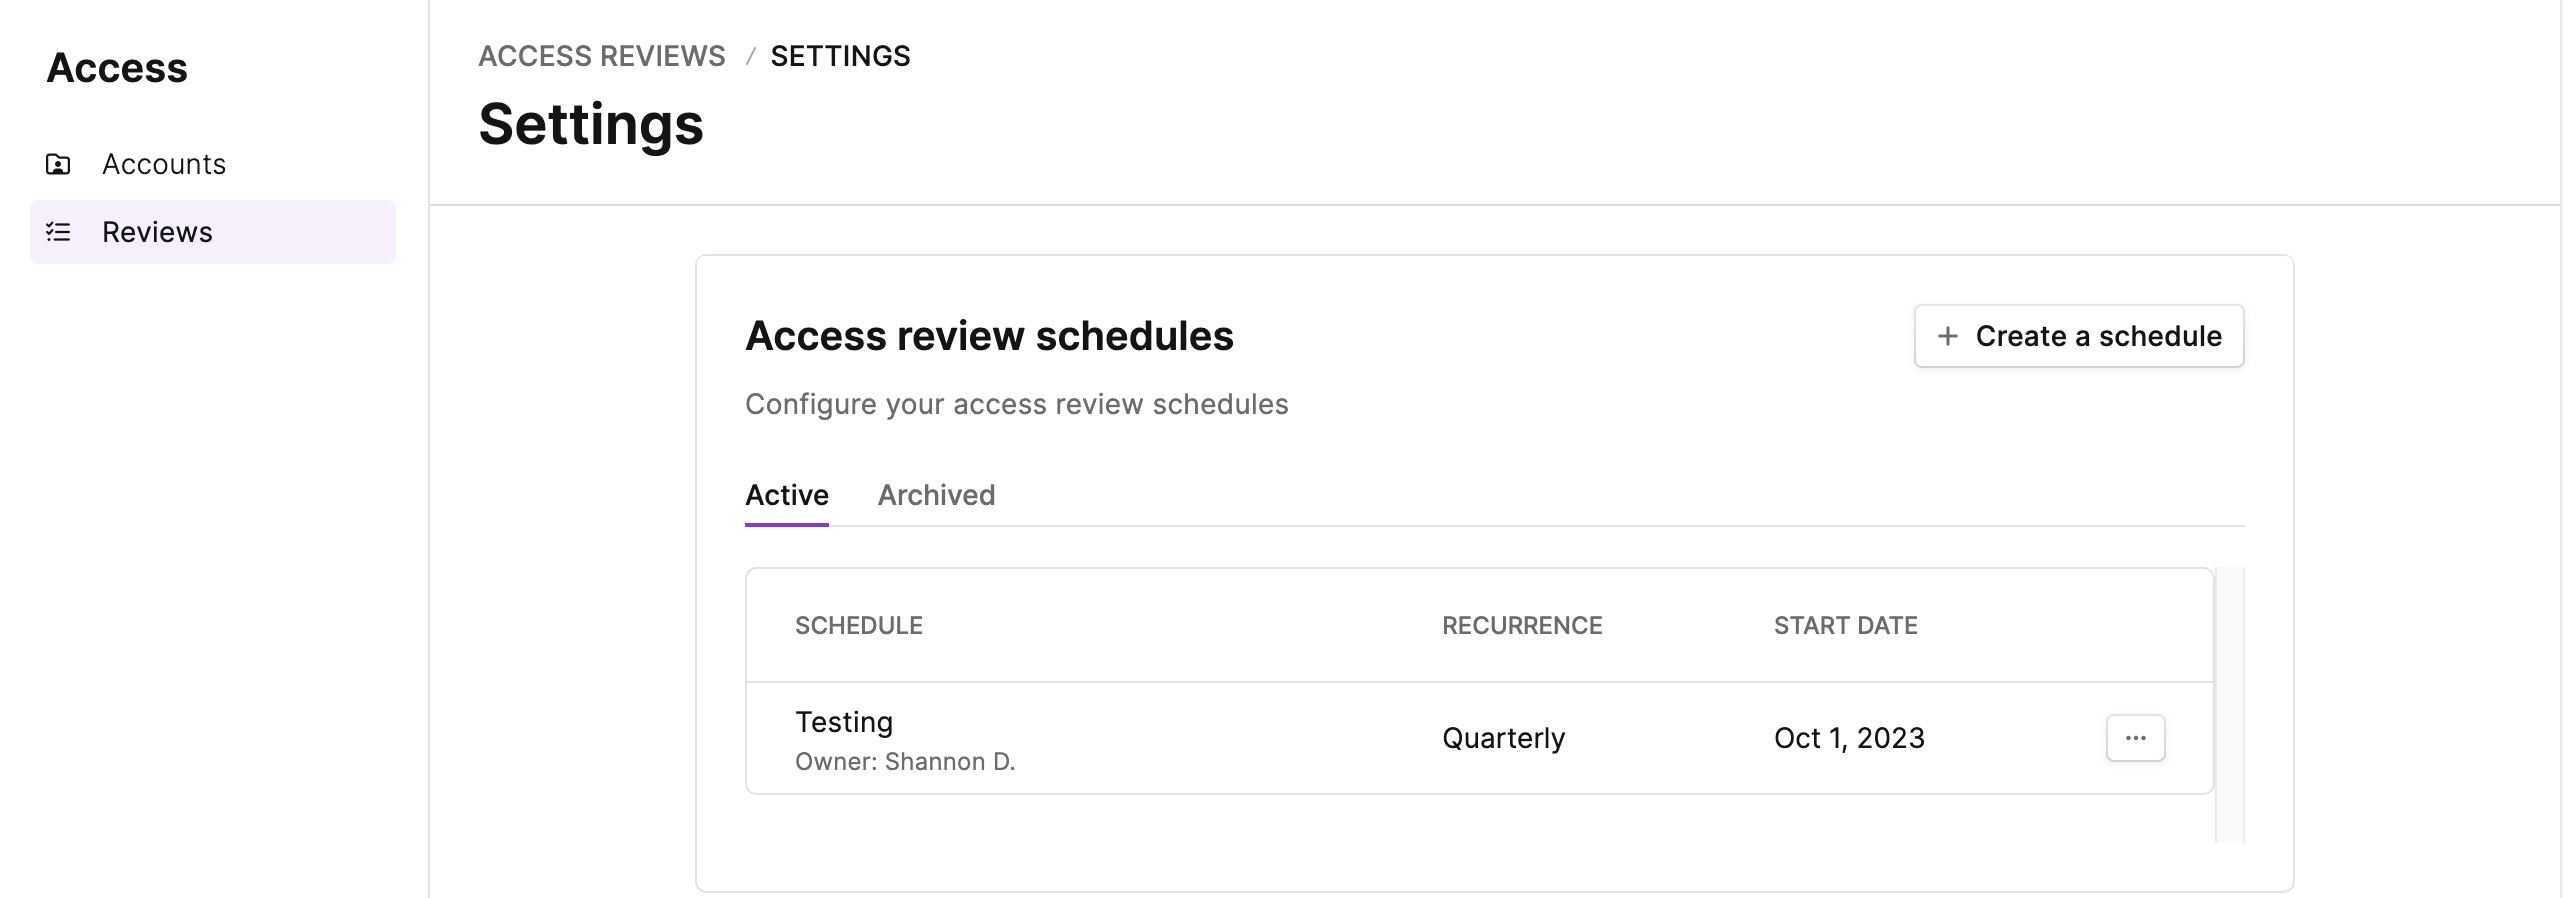
Task: Click the Accounts folder icon in sidebar
Action: coord(58,164)
